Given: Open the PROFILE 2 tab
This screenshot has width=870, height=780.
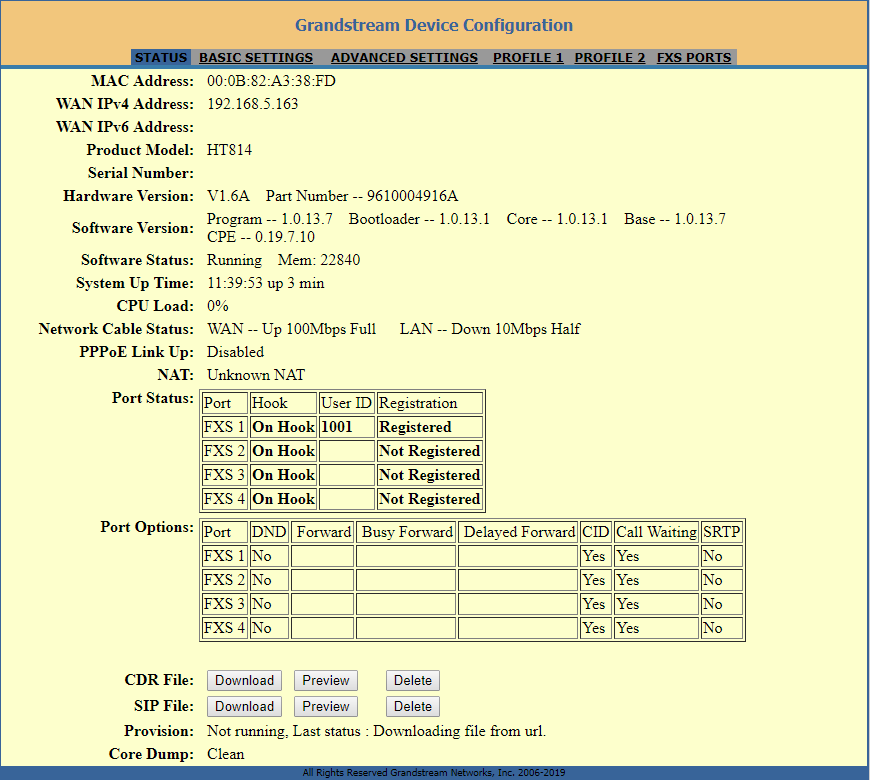Looking at the screenshot, I should point(610,58).
